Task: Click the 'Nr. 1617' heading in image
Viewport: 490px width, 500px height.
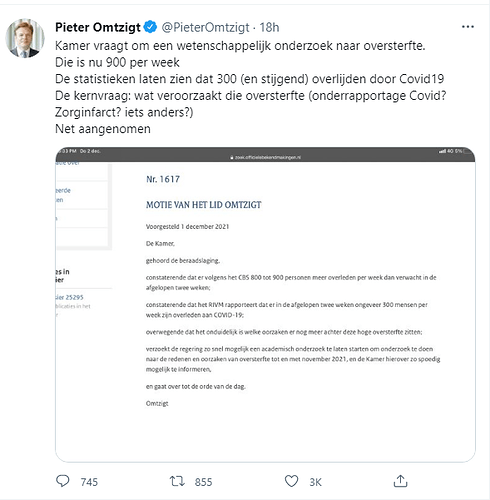Action: tap(163, 179)
